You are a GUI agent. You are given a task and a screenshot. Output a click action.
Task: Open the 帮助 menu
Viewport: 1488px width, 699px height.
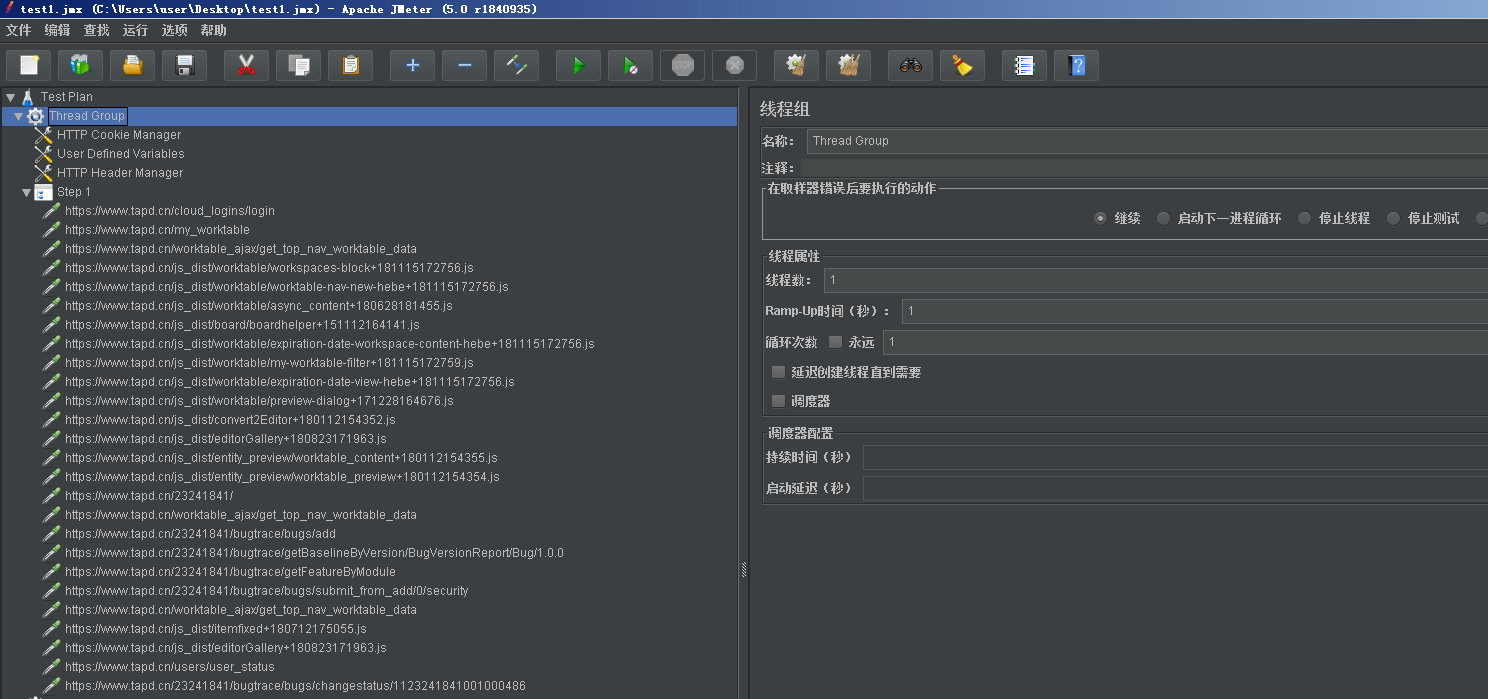213,30
